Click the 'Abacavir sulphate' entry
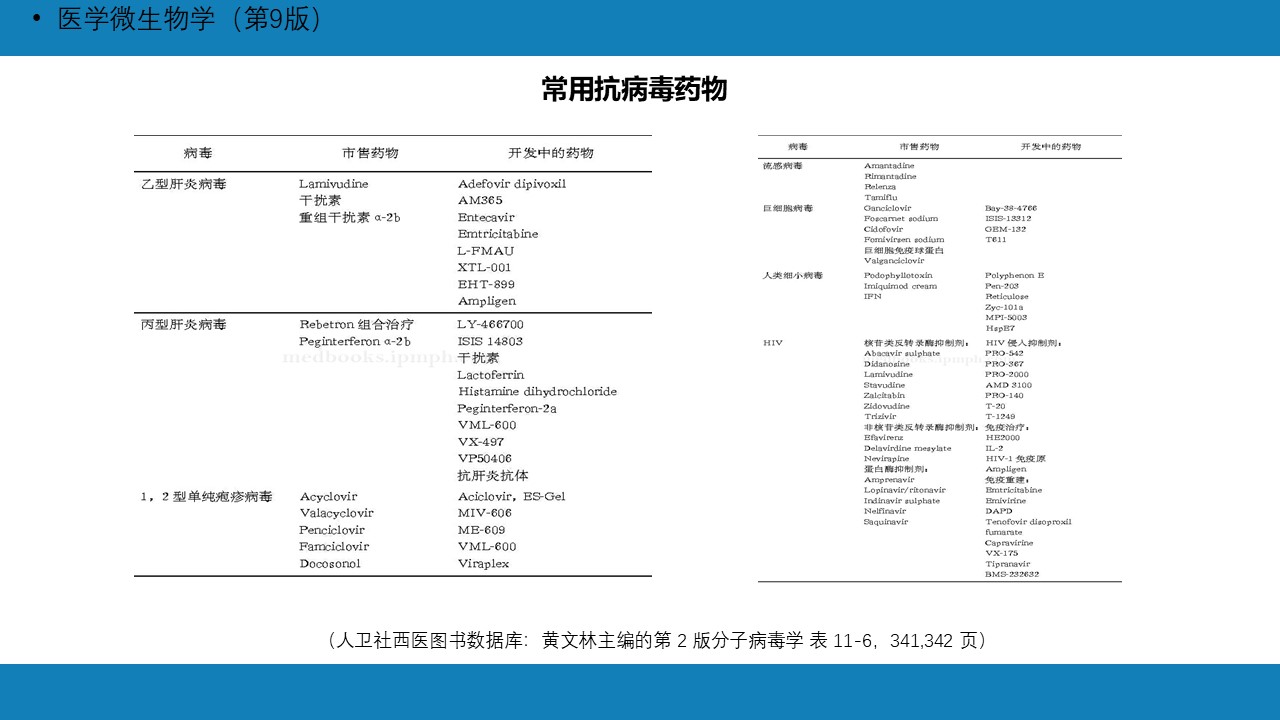This screenshot has height=720, width=1280. (x=902, y=353)
